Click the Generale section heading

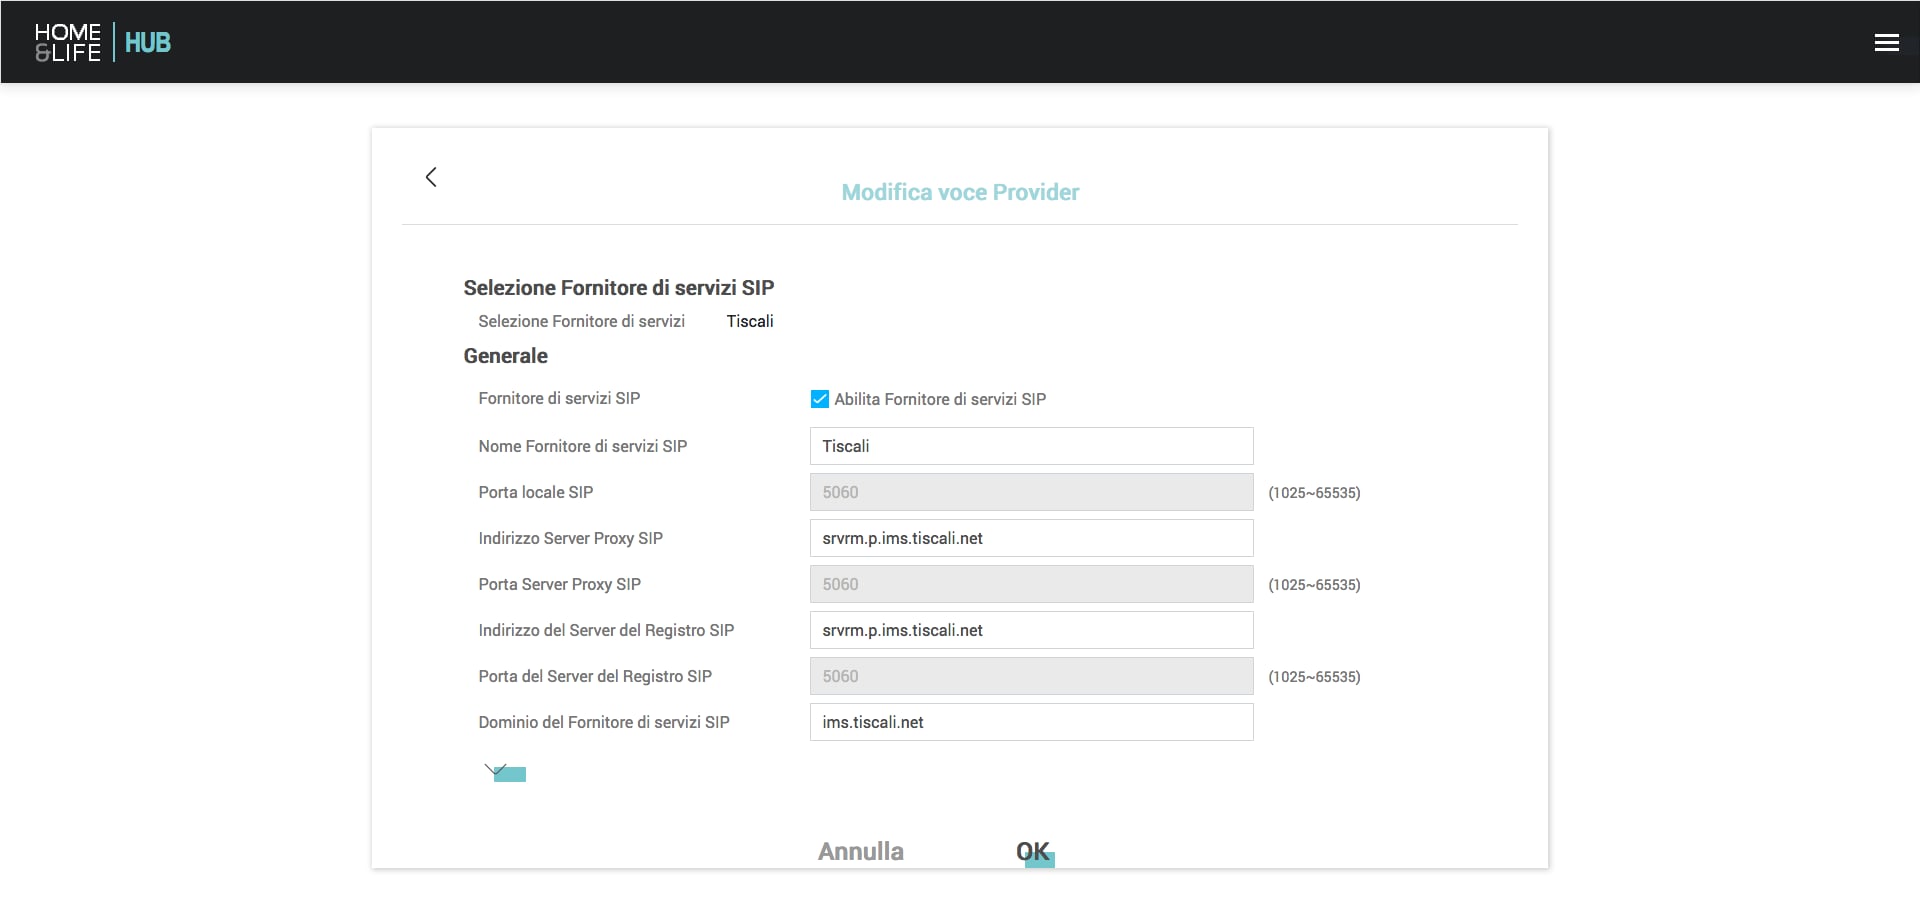point(505,356)
